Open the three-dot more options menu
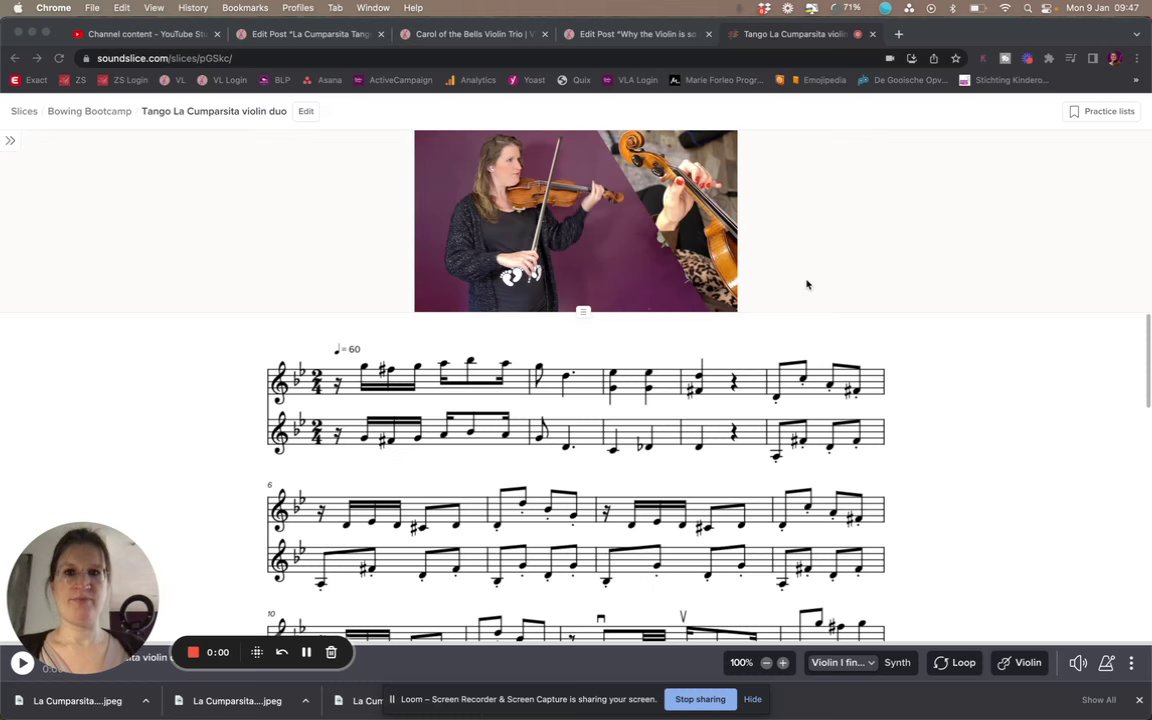Screen dimensions: 1152x720 tap(1131, 663)
